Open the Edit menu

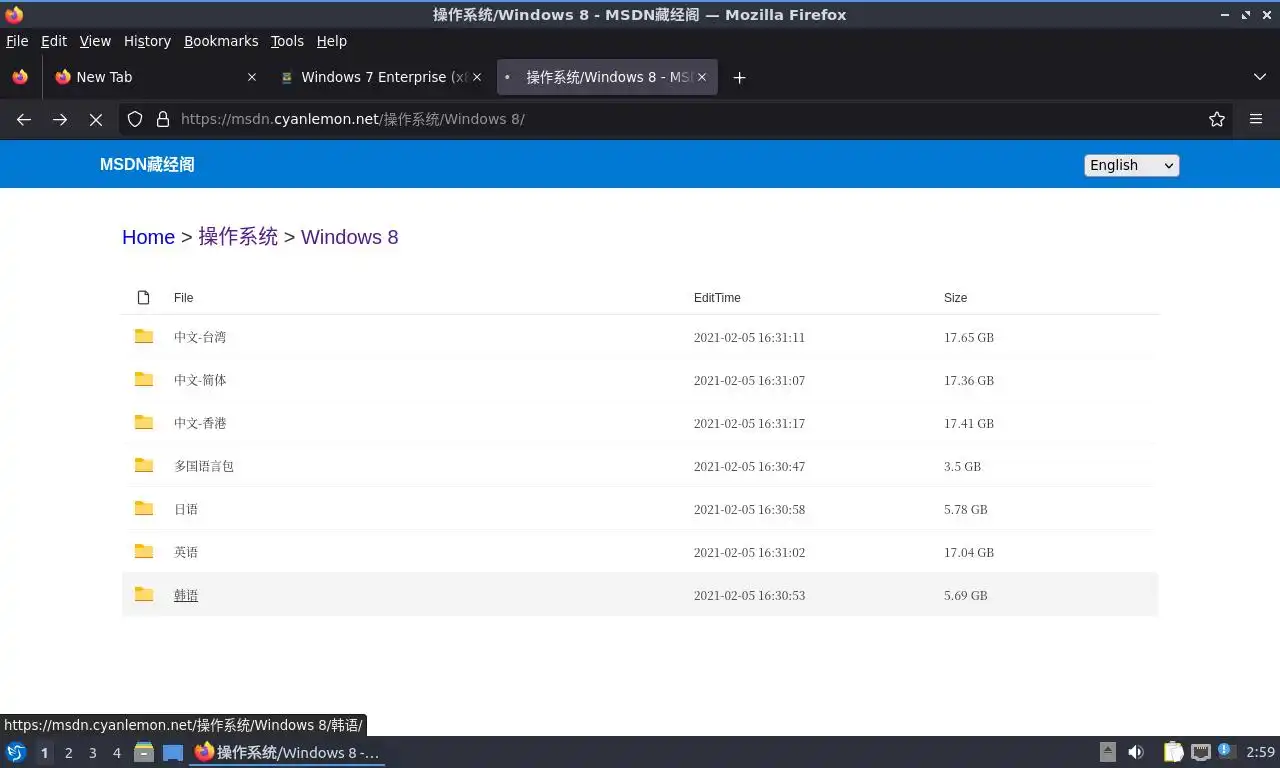[x=54, y=41]
